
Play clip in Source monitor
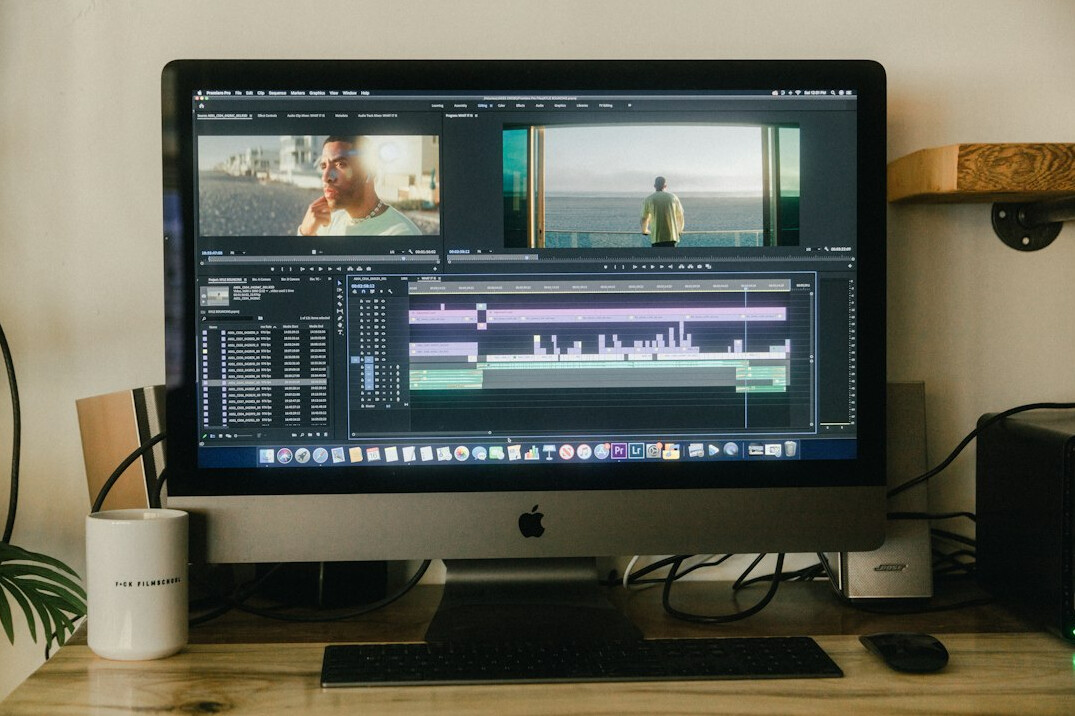coord(320,269)
